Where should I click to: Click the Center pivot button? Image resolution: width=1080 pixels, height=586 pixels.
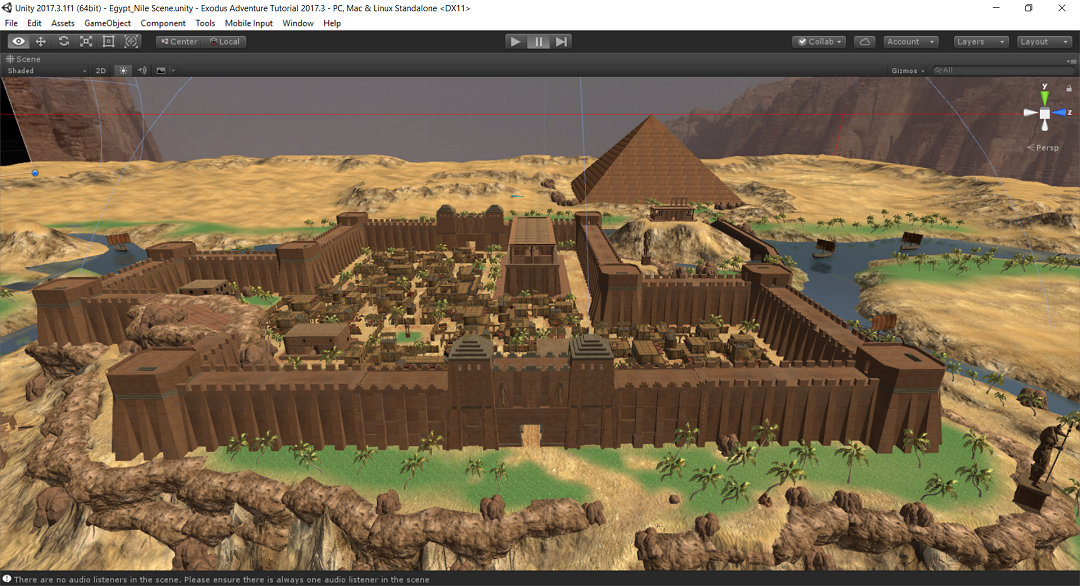(x=180, y=42)
